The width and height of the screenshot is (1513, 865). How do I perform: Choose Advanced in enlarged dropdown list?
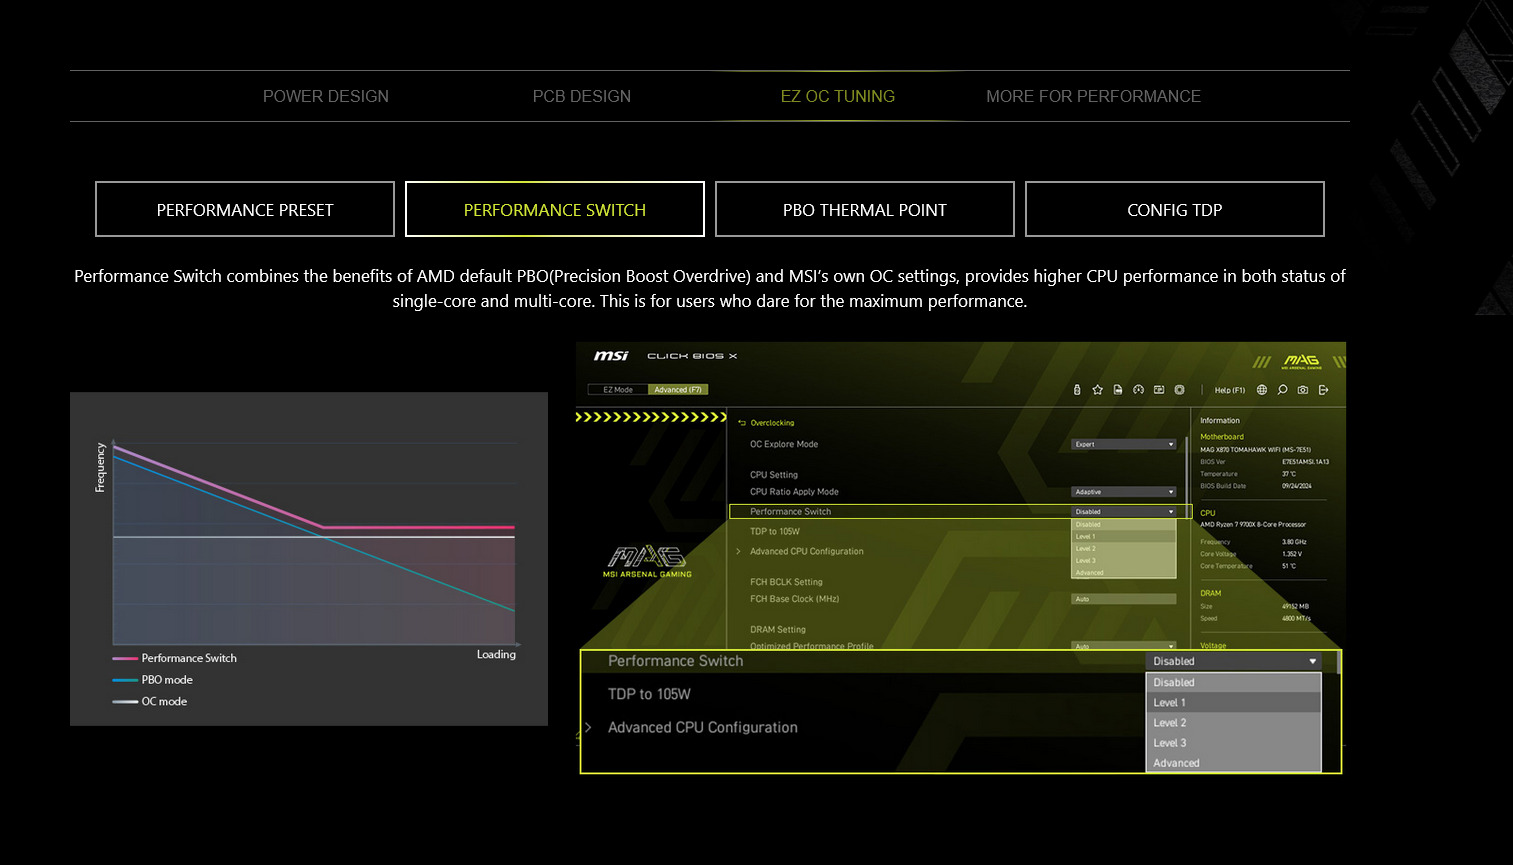tap(1233, 763)
